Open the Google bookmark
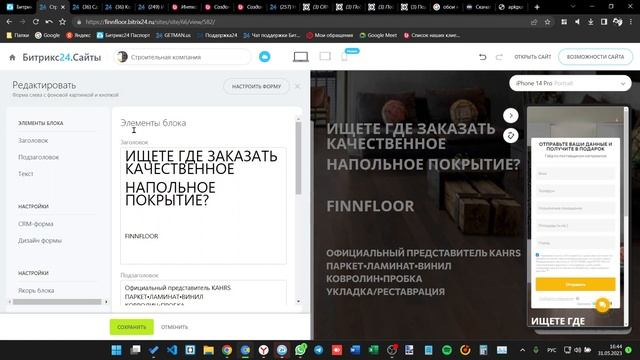This screenshot has height=360, width=640. pyautogui.click(x=47, y=36)
